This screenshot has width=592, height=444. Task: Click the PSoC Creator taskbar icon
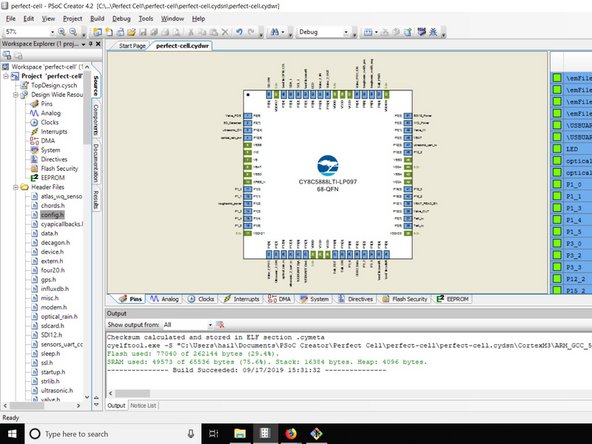[265, 433]
